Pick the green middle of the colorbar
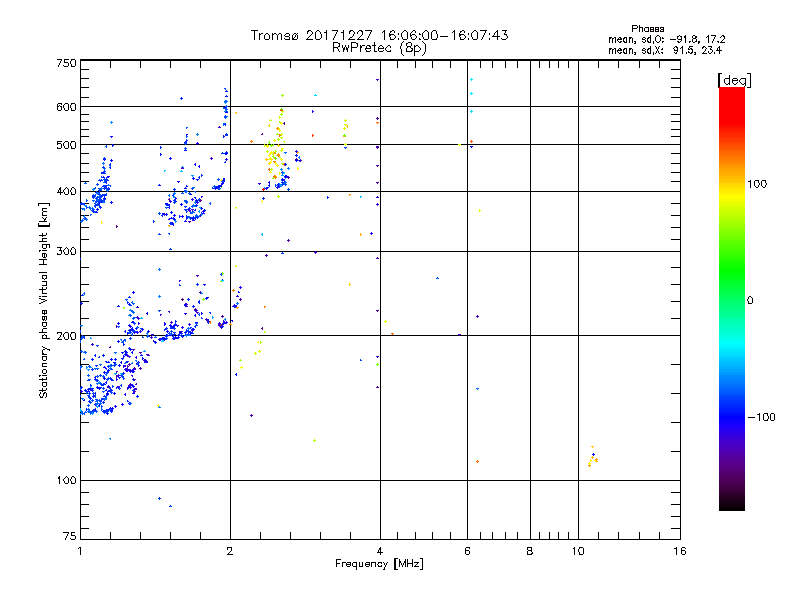Viewport: 800px width, 600px height. (732, 270)
